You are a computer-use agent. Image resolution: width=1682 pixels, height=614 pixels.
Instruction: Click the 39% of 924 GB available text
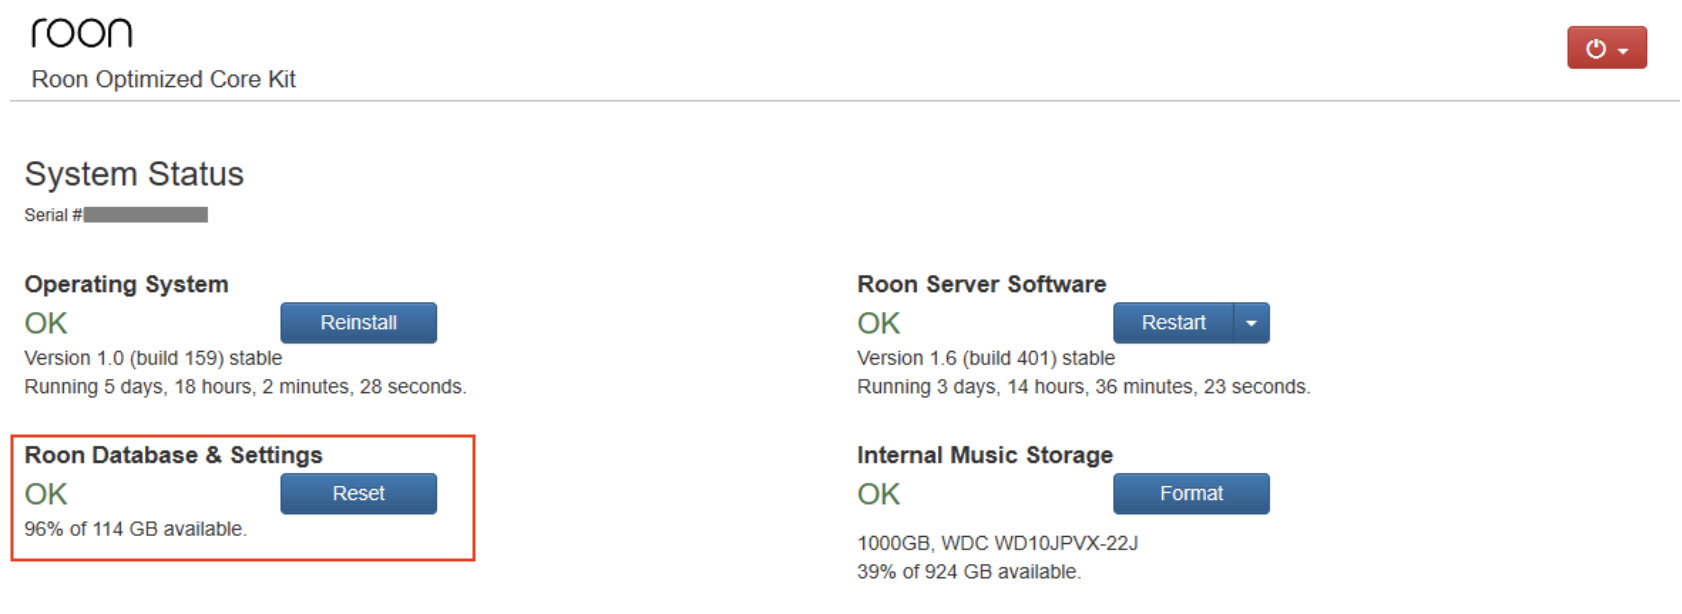[x=969, y=572]
